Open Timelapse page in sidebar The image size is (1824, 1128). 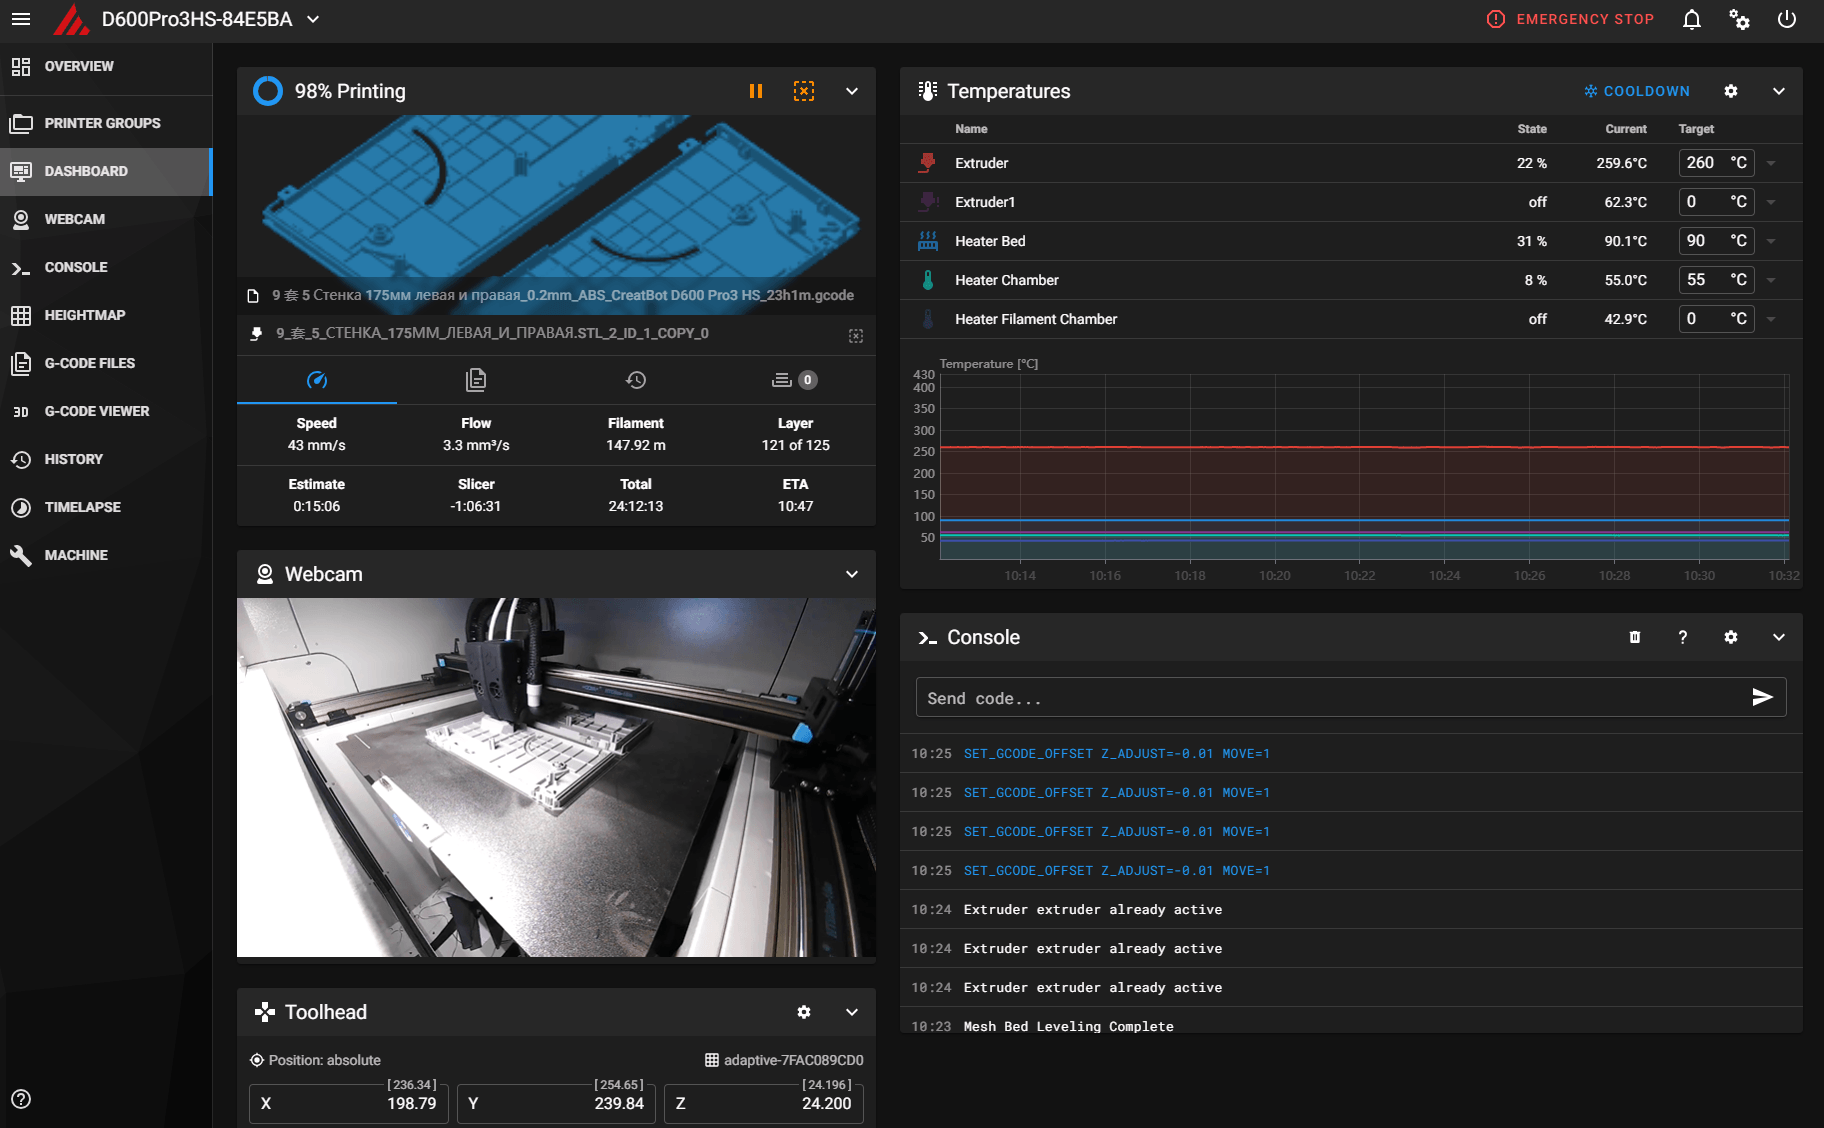pos(106,507)
